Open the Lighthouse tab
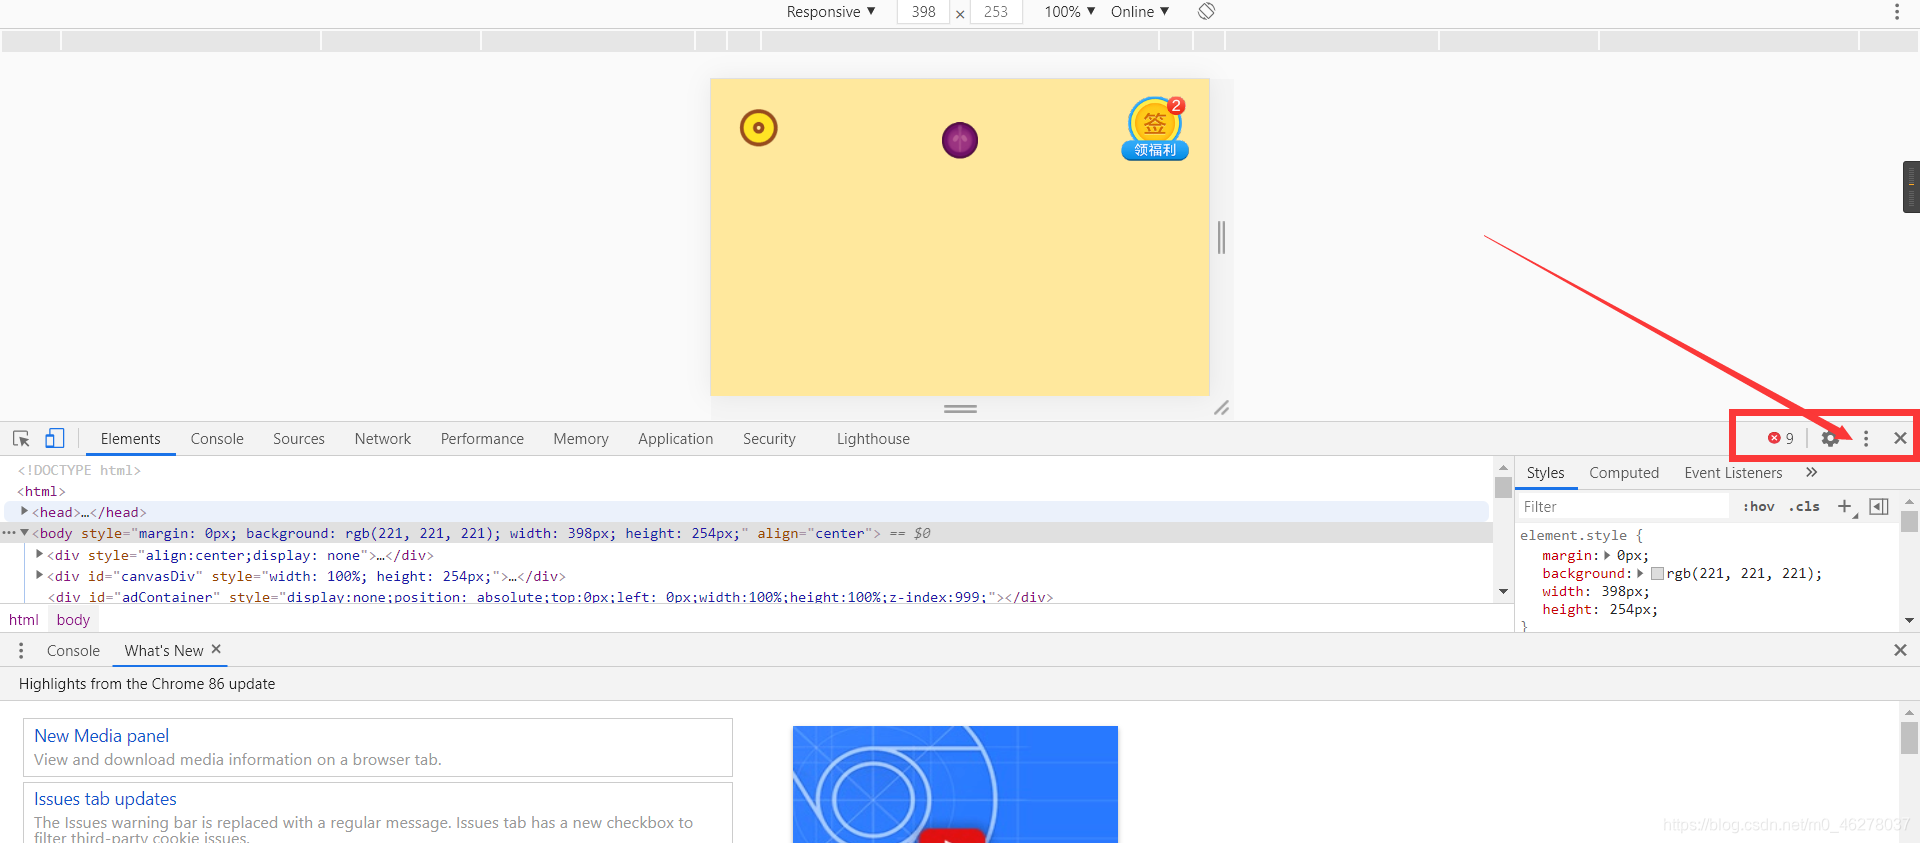 (x=873, y=439)
